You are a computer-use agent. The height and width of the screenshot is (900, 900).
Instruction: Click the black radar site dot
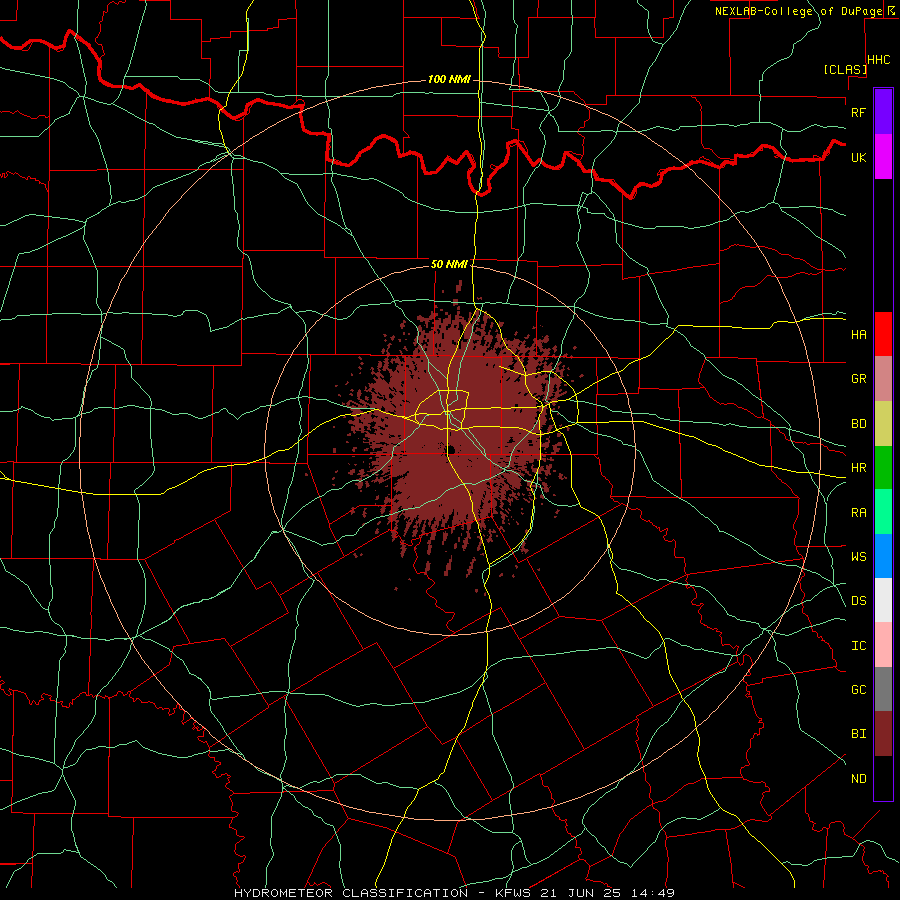coord(452,449)
